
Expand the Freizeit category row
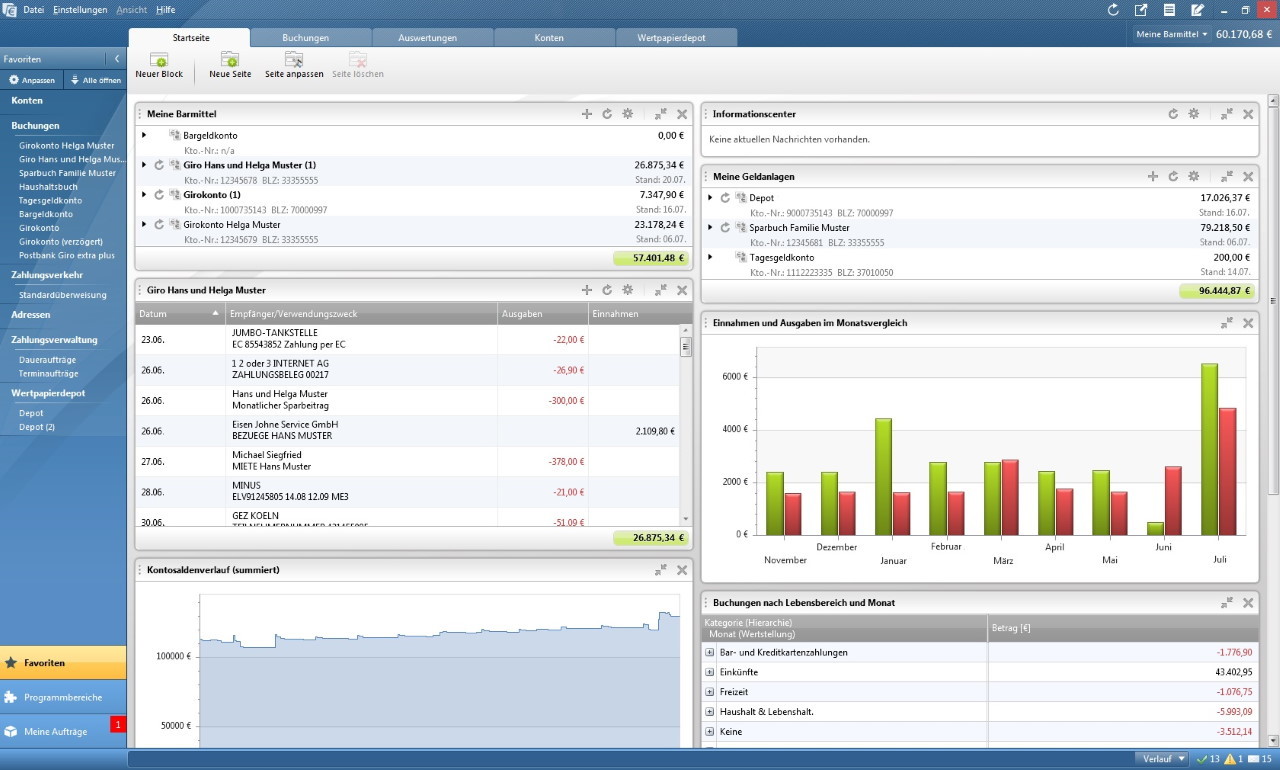click(x=710, y=692)
